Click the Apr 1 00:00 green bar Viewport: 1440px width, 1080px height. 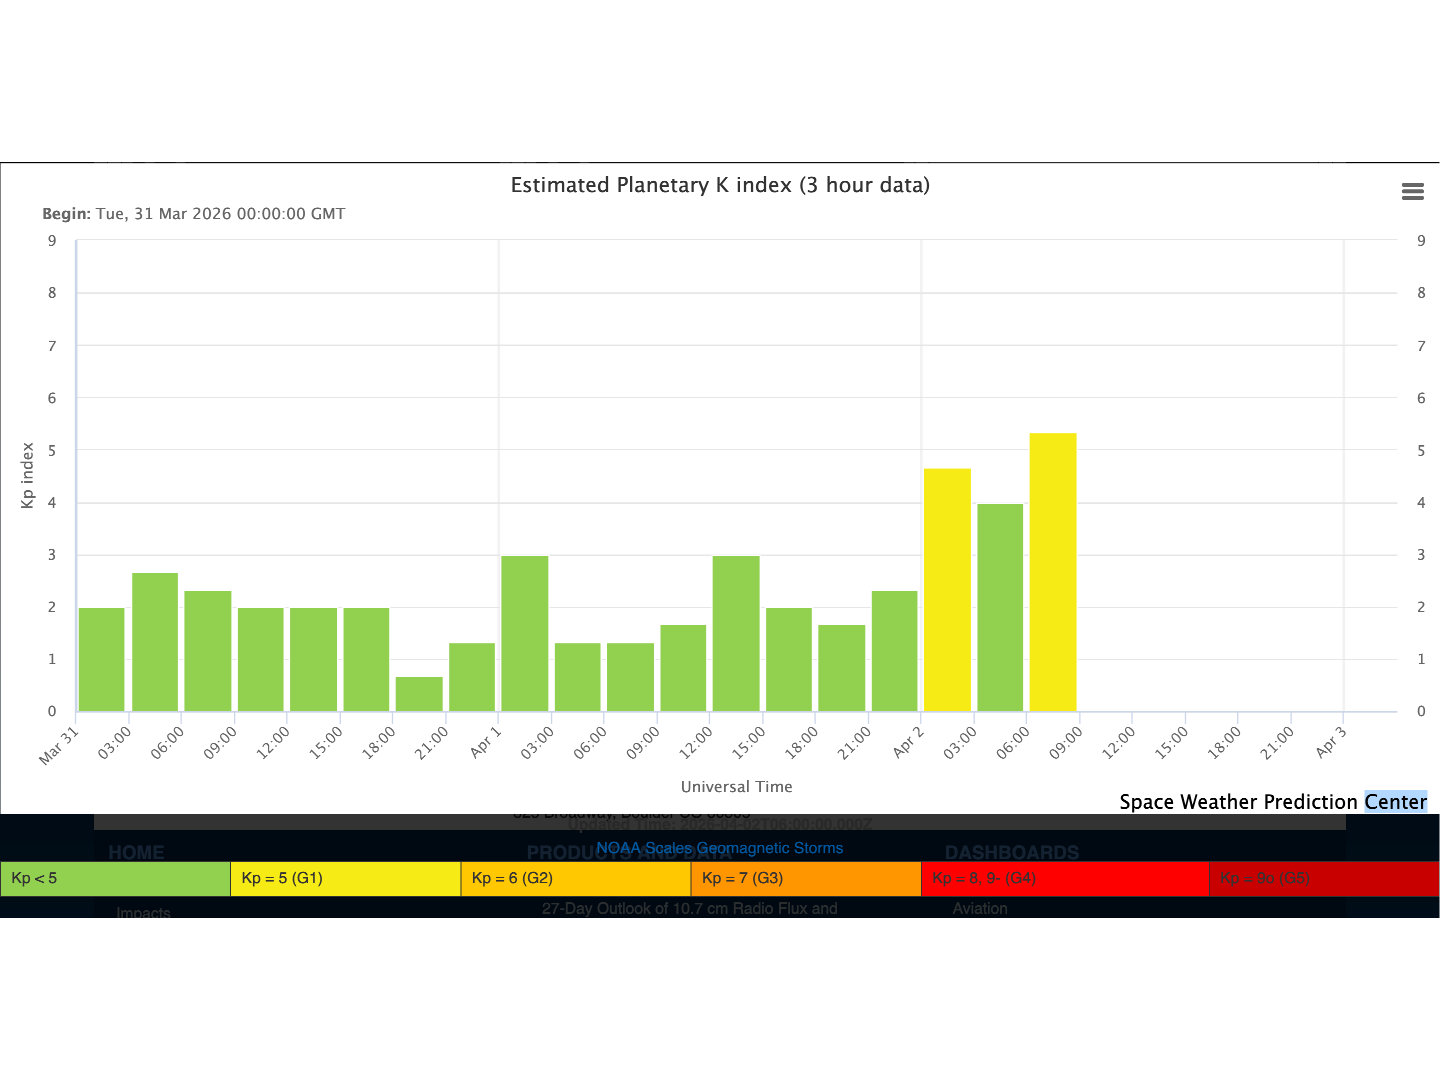click(524, 634)
